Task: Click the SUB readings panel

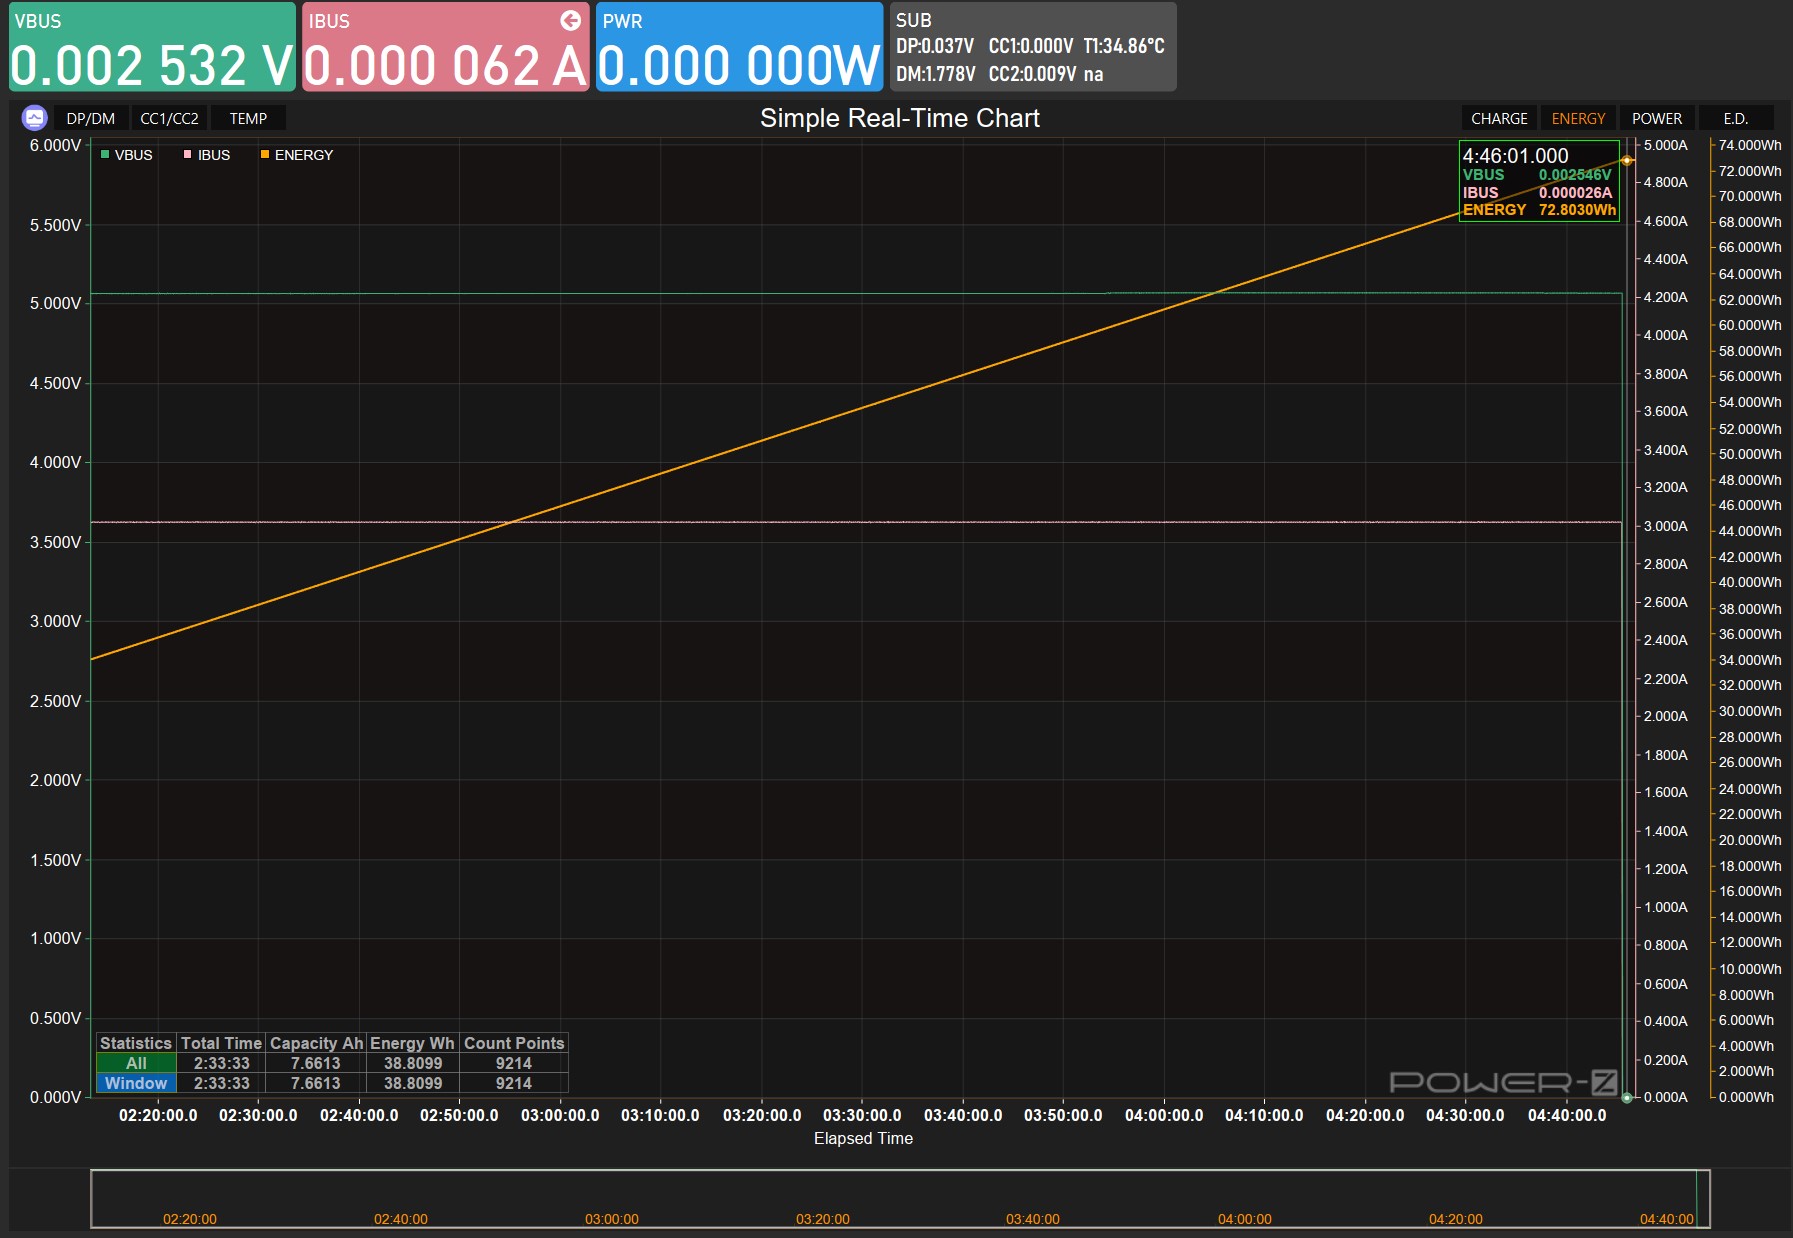Action: (1032, 47)
